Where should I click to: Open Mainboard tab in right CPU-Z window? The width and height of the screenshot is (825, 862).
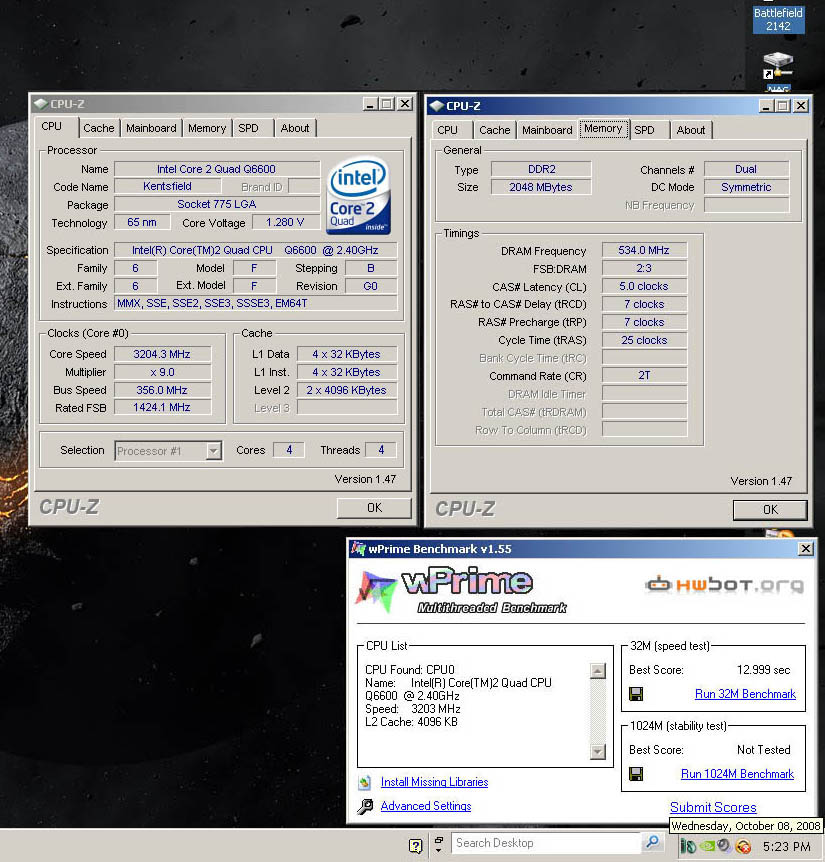[547, 130]
